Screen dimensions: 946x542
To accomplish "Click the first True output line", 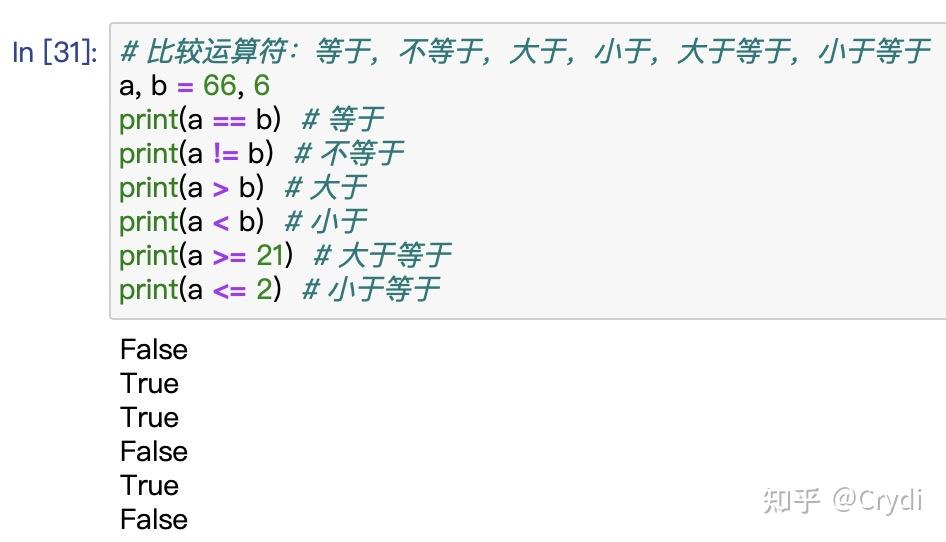I will point(149,383).
